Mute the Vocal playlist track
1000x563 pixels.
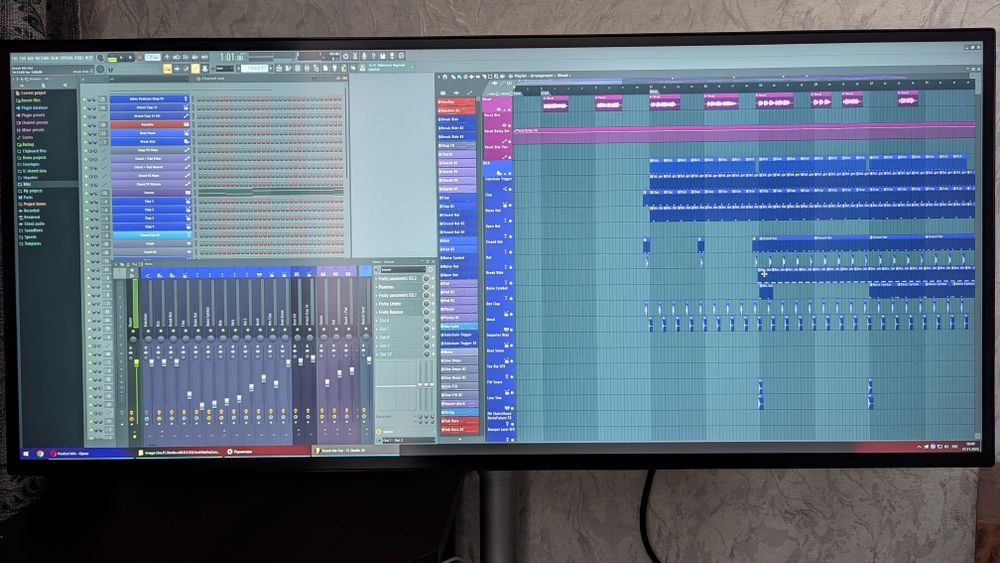click(510, 110)
